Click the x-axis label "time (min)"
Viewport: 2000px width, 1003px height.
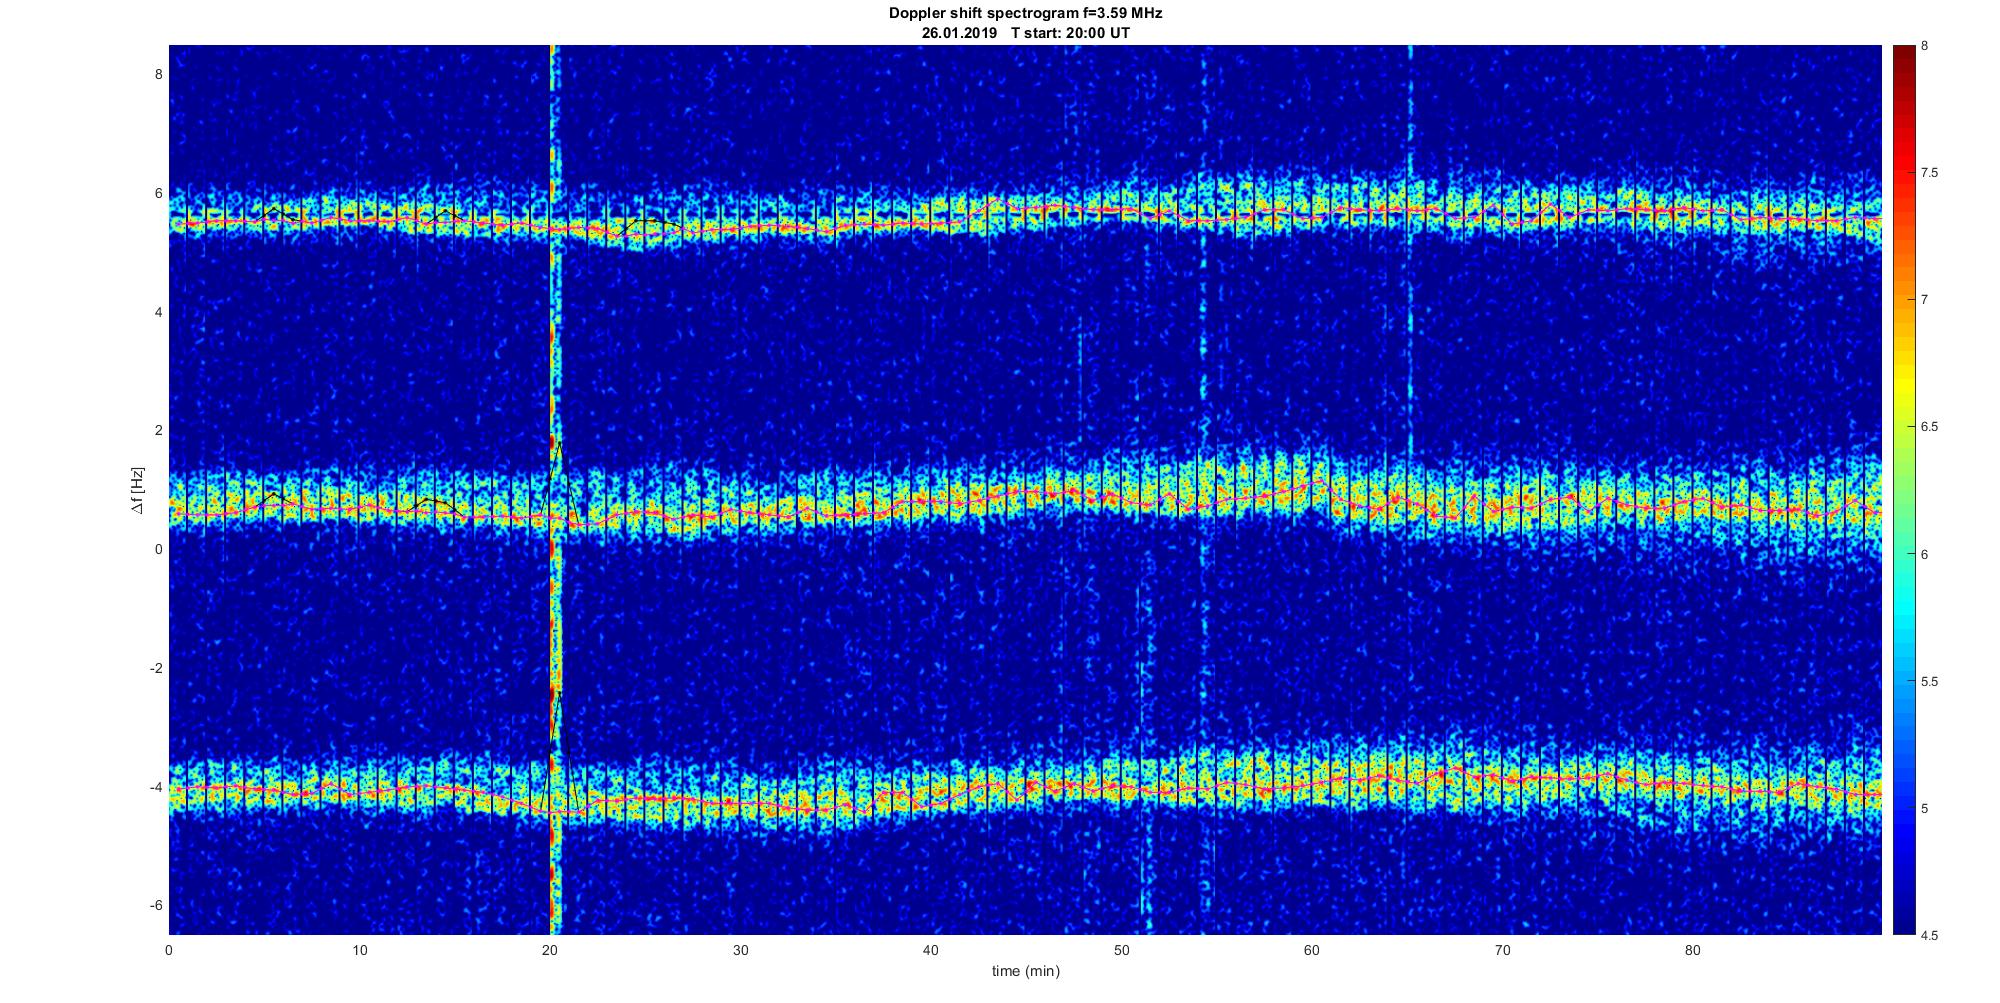1025,971
